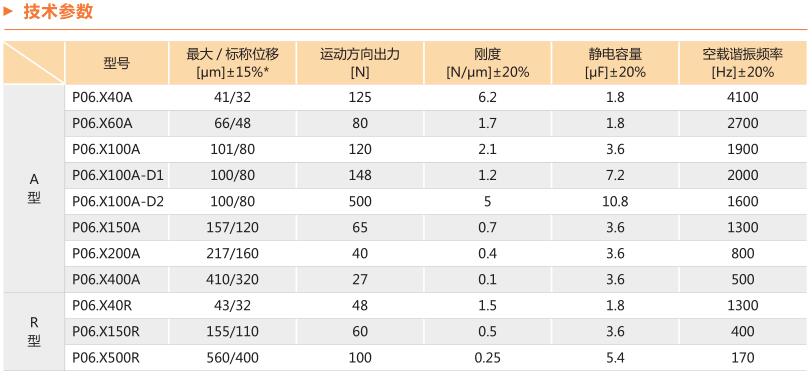Click the orange triangle beside 技术参数
The image size is (812, 378).
pos(8,11)
